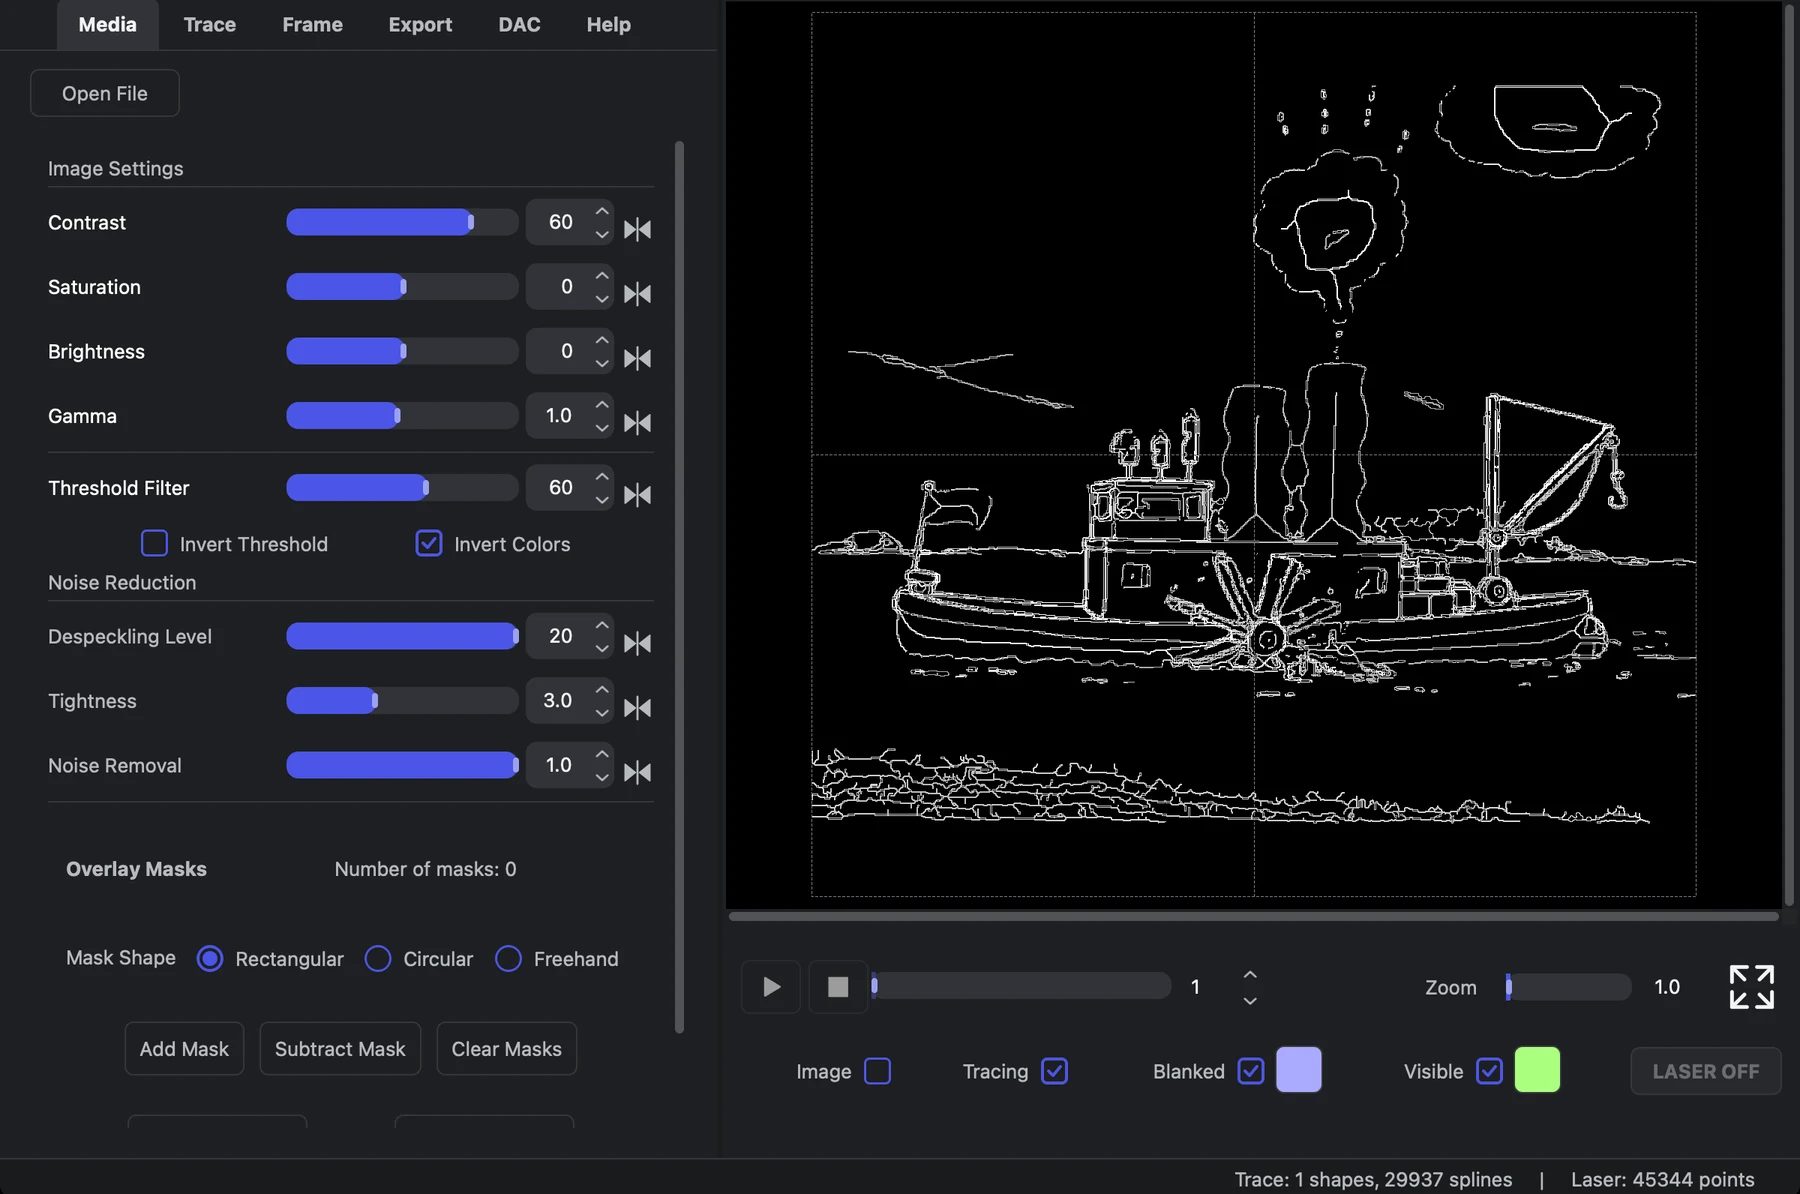Toggle the Visible lines checkbox
Screen dimensions: 1800x1194
click(1489, 1071)
